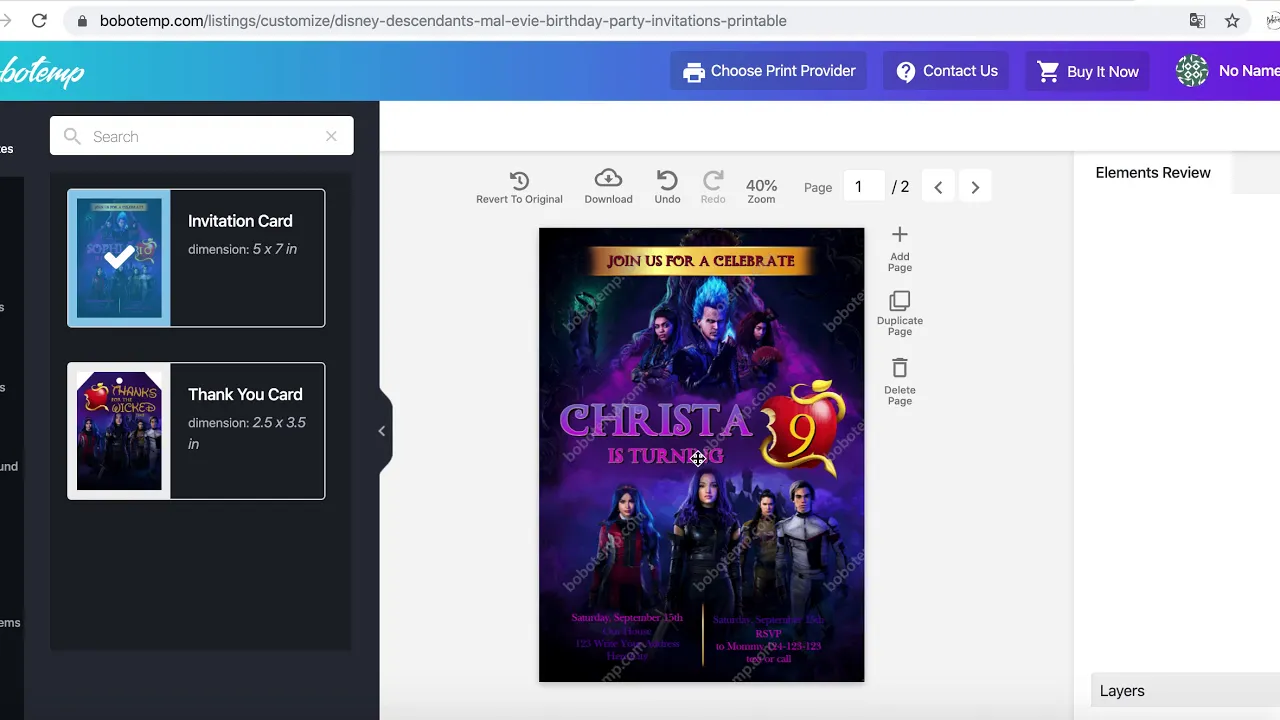Focus the Search templates field
Viewport: 1280px width, 720px height.
[x=202, y=136]
